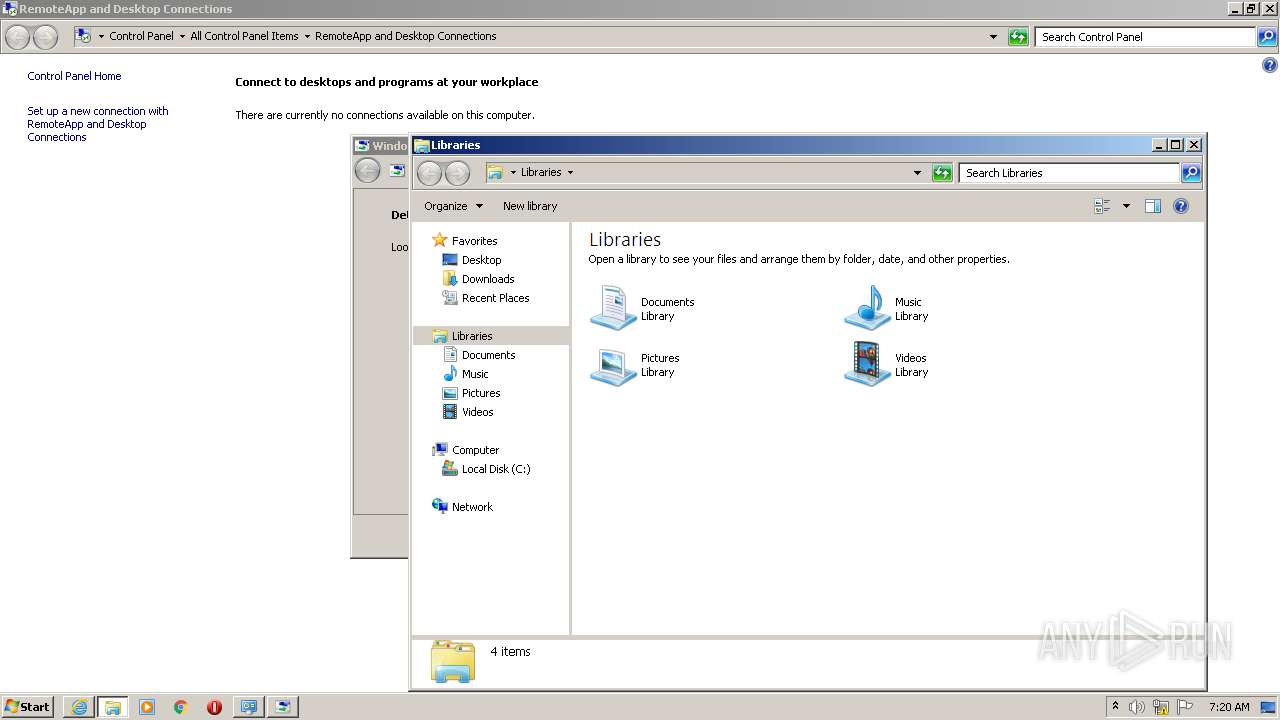Select Documents in navigation pane tree

tap(488, 355)
